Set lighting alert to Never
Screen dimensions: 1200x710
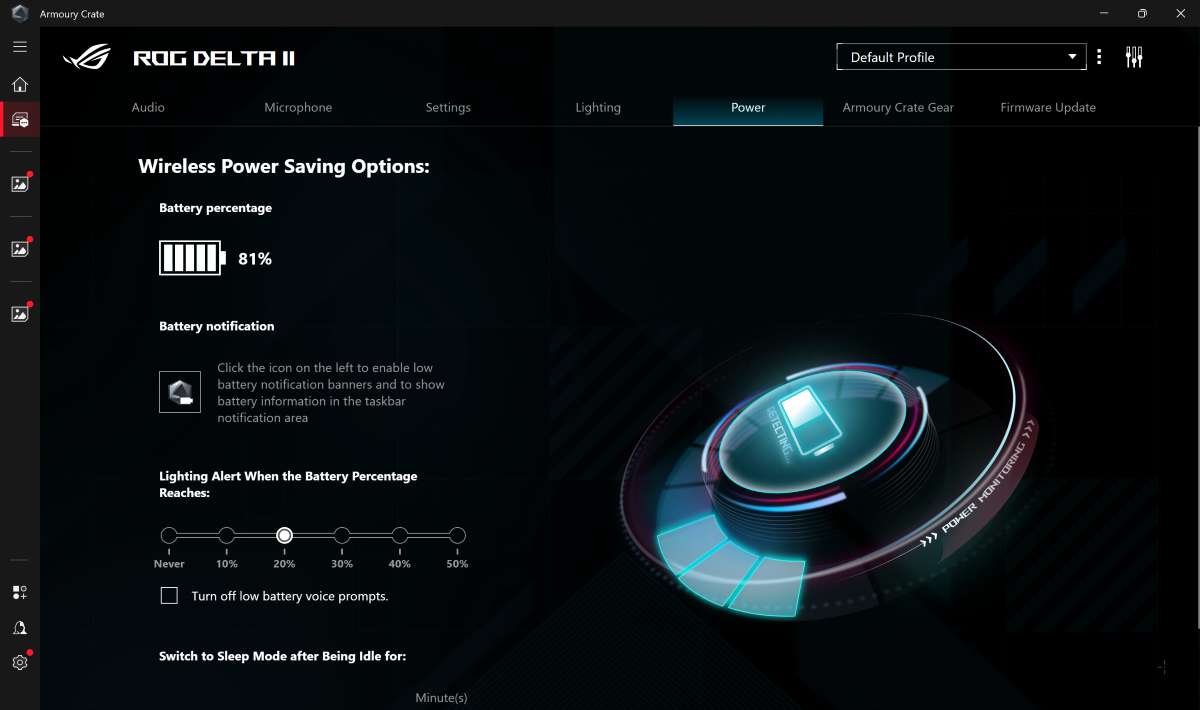pyautogui.click(x=169, y=536)
